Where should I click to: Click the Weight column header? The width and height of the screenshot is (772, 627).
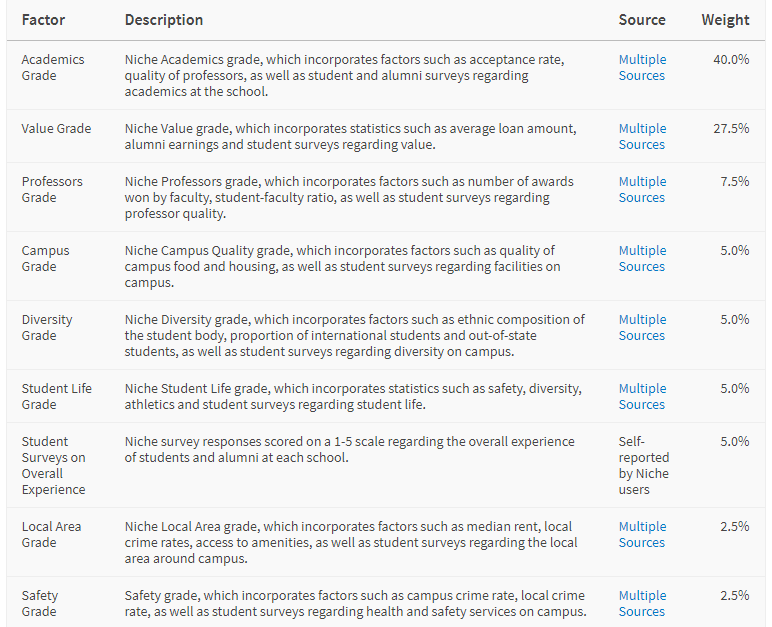pyautogui.click(x=725, y=20)
